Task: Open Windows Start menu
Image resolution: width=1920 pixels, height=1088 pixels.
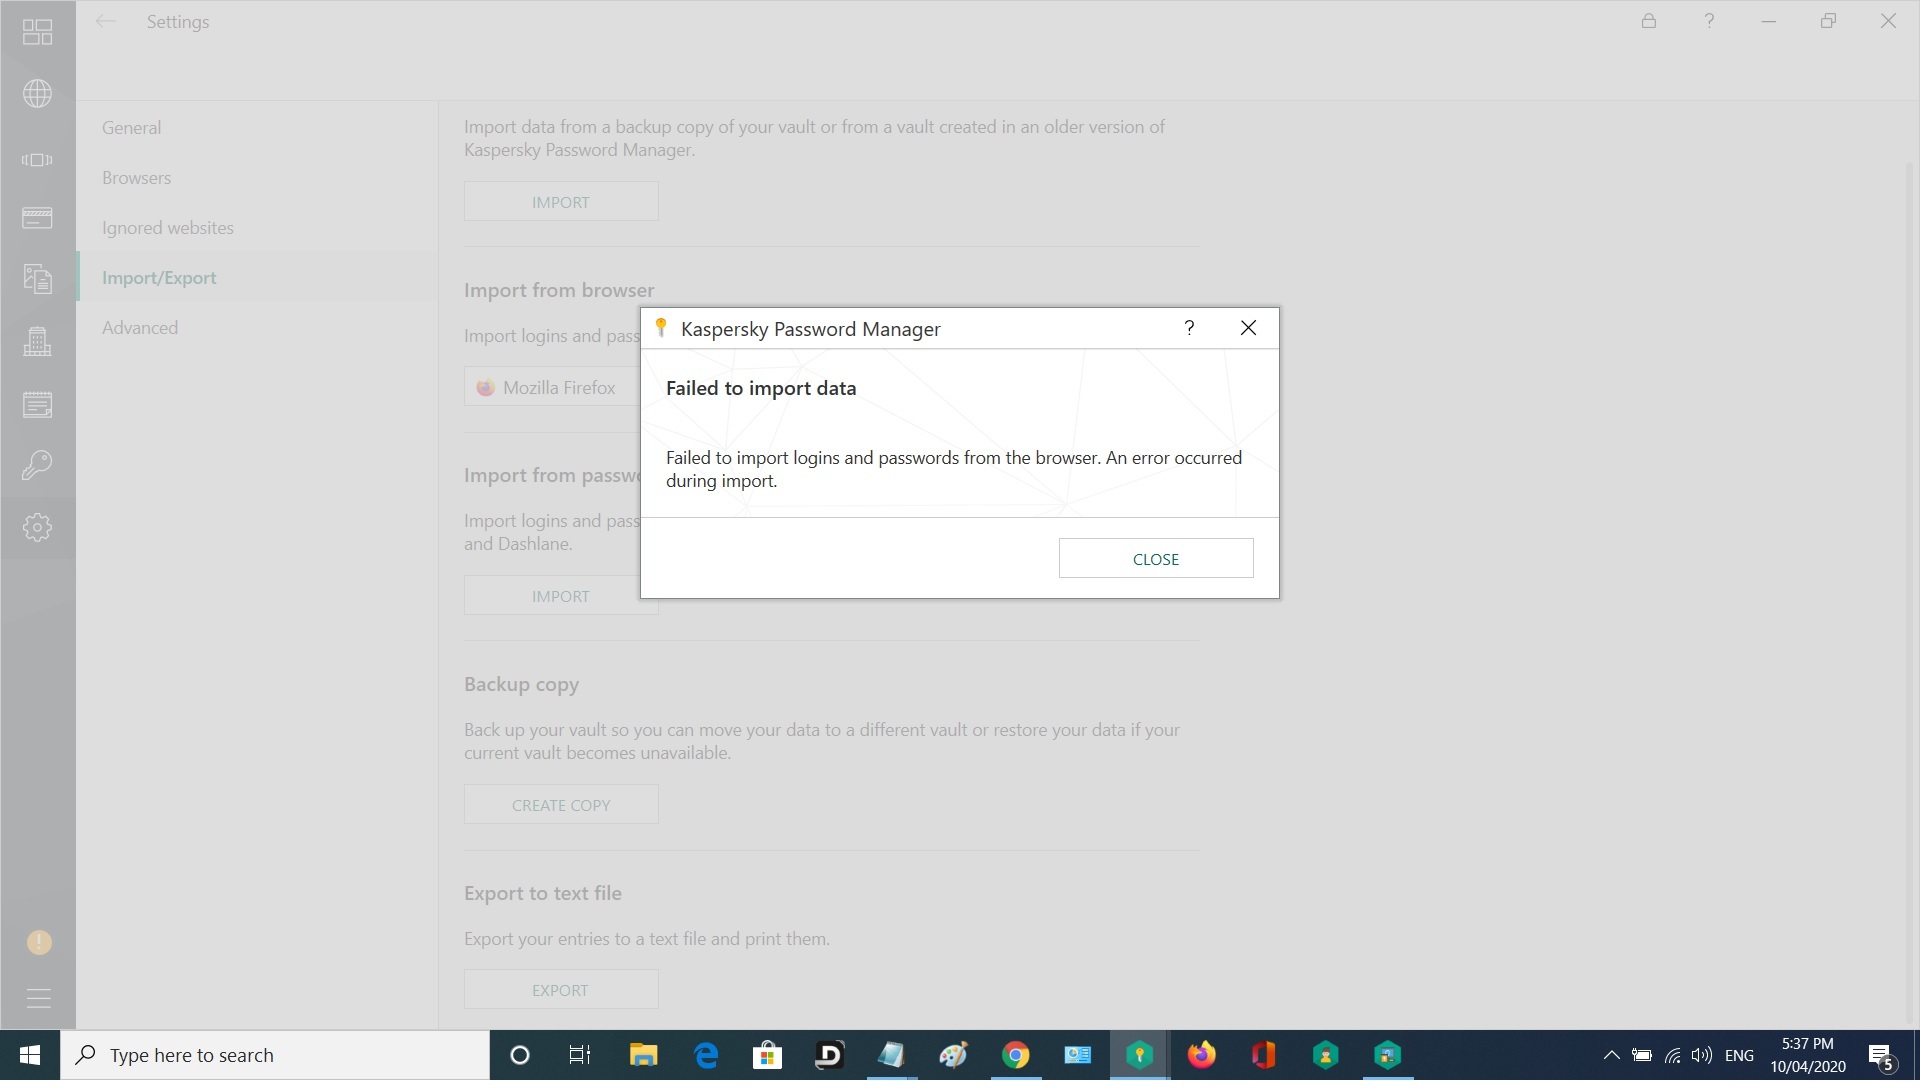Action: [x=30, y=1055]
